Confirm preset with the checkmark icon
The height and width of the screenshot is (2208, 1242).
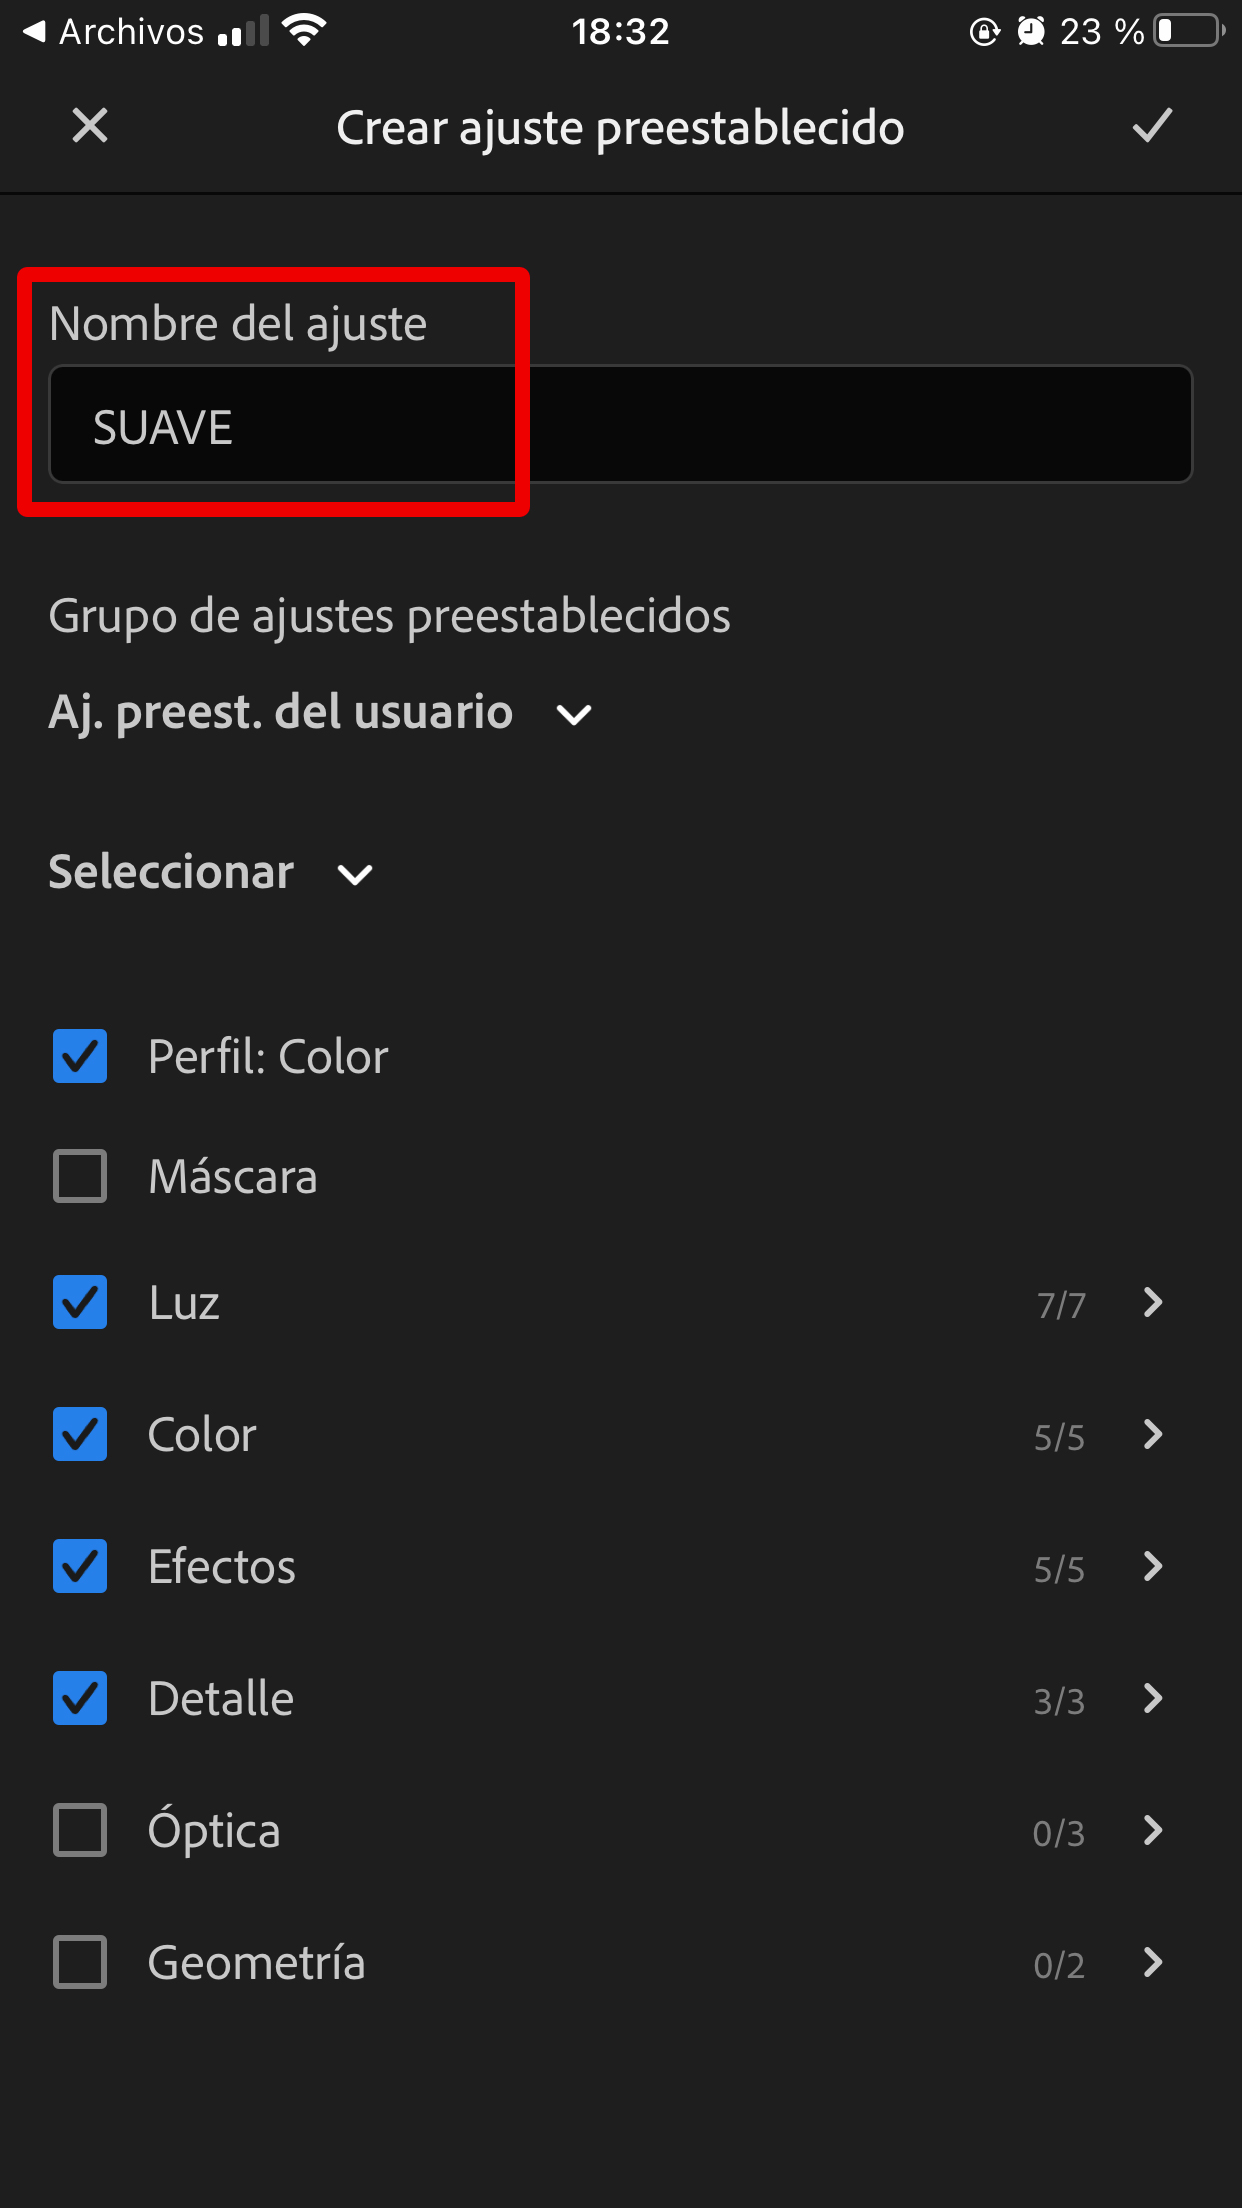pyautogui.click(x=1152, y=126)
